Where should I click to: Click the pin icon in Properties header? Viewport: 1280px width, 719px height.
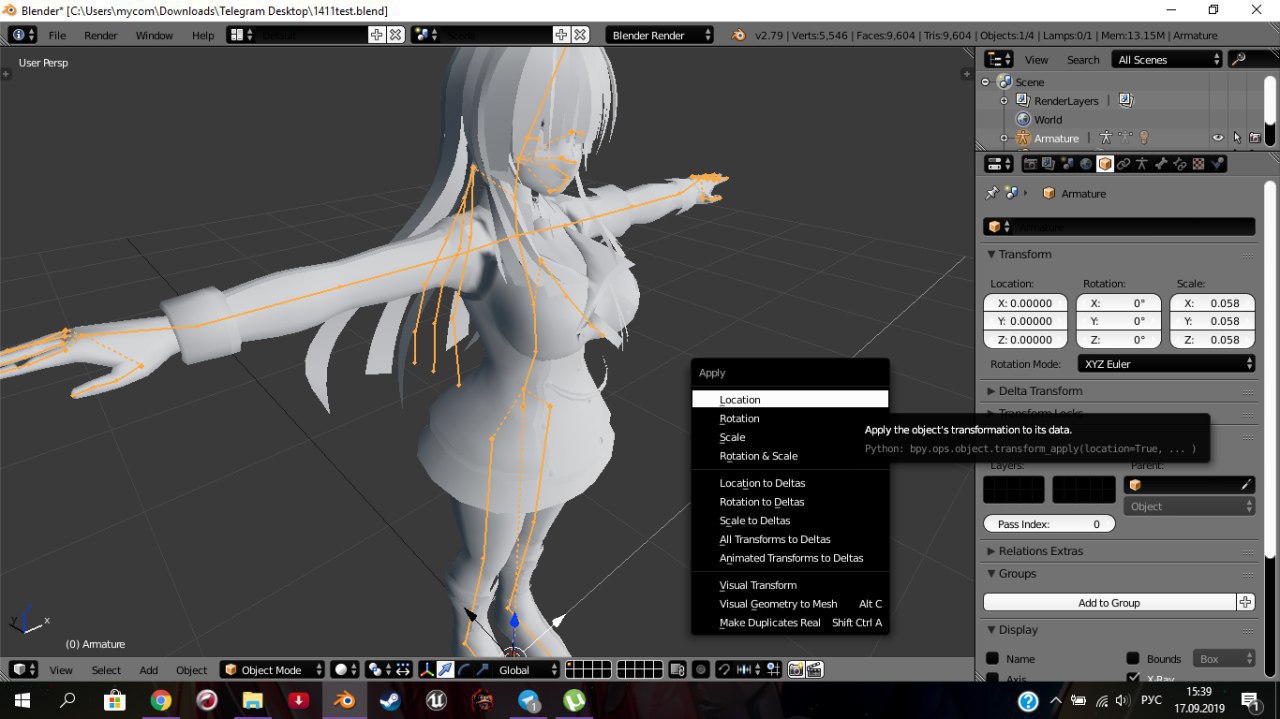pos(992,193)
